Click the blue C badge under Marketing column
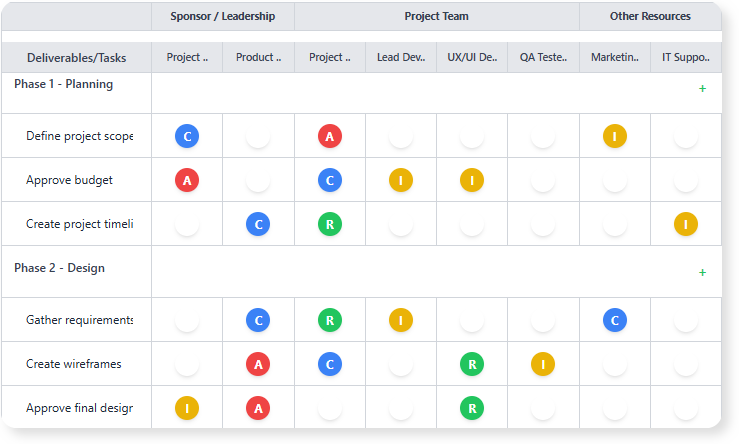 [x=615, y=320]
